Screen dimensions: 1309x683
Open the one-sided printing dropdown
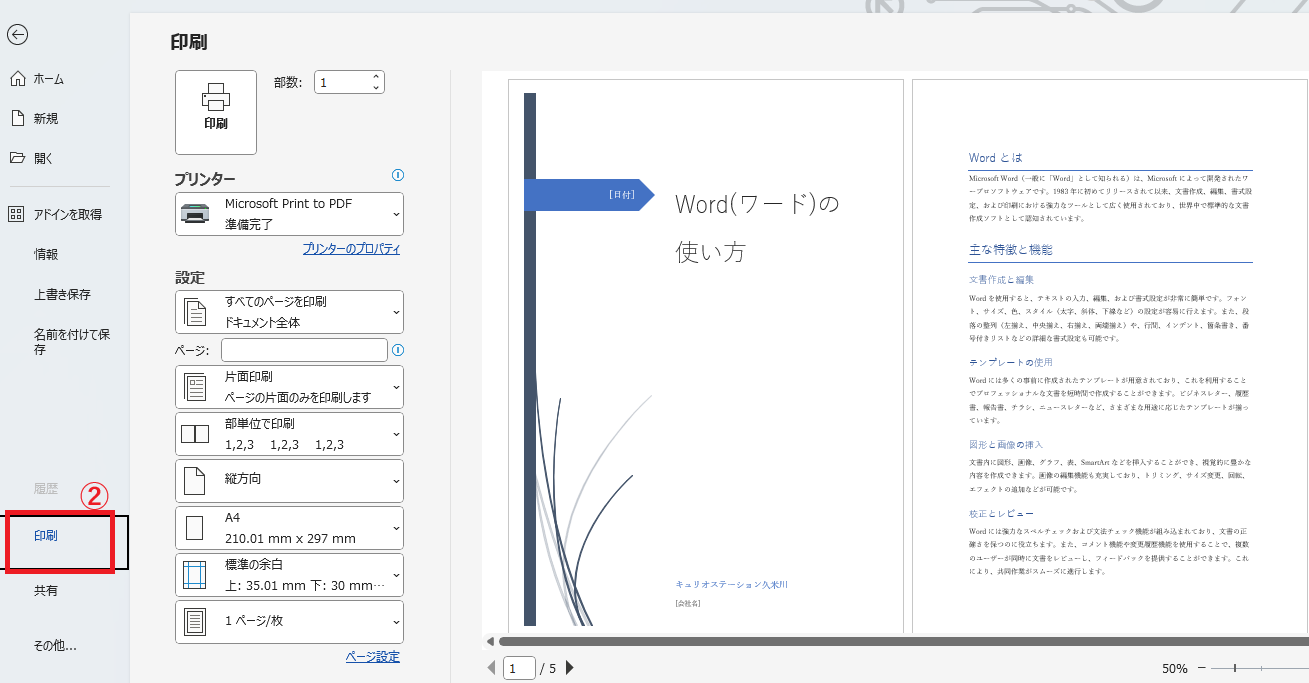pos(289,387)
